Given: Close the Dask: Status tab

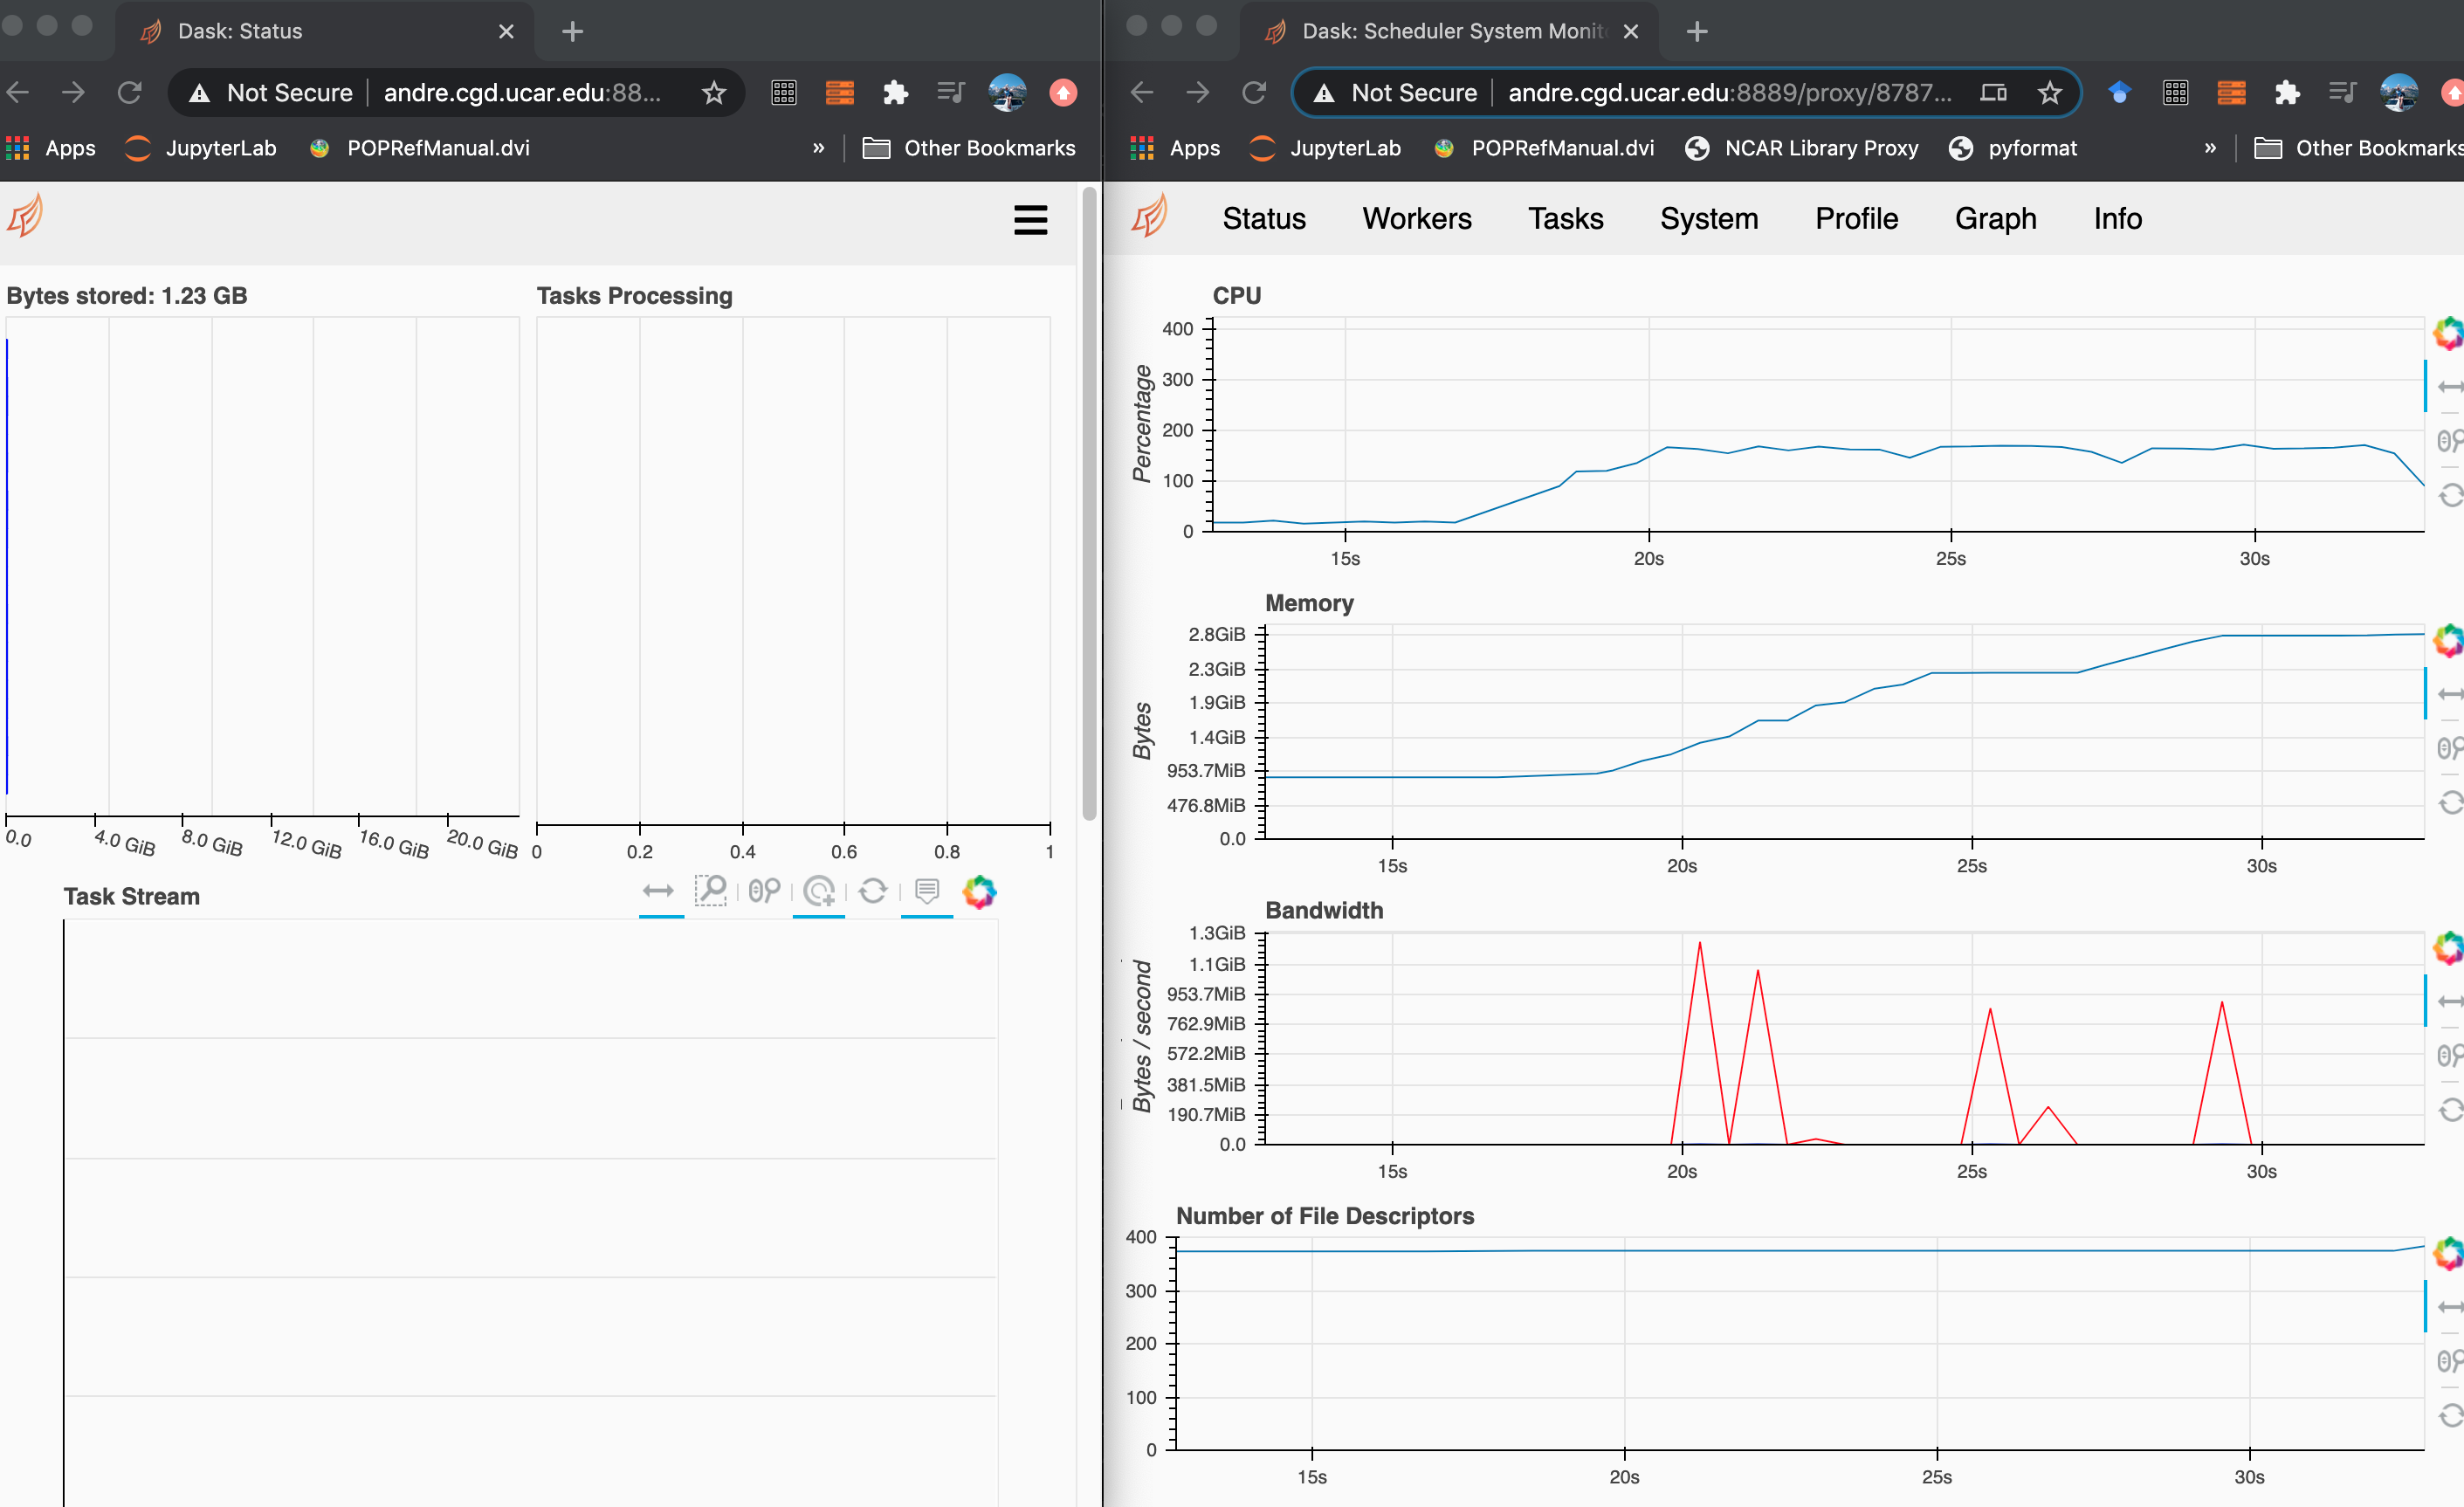Looking at the screenshot, I should coord(506,31).
